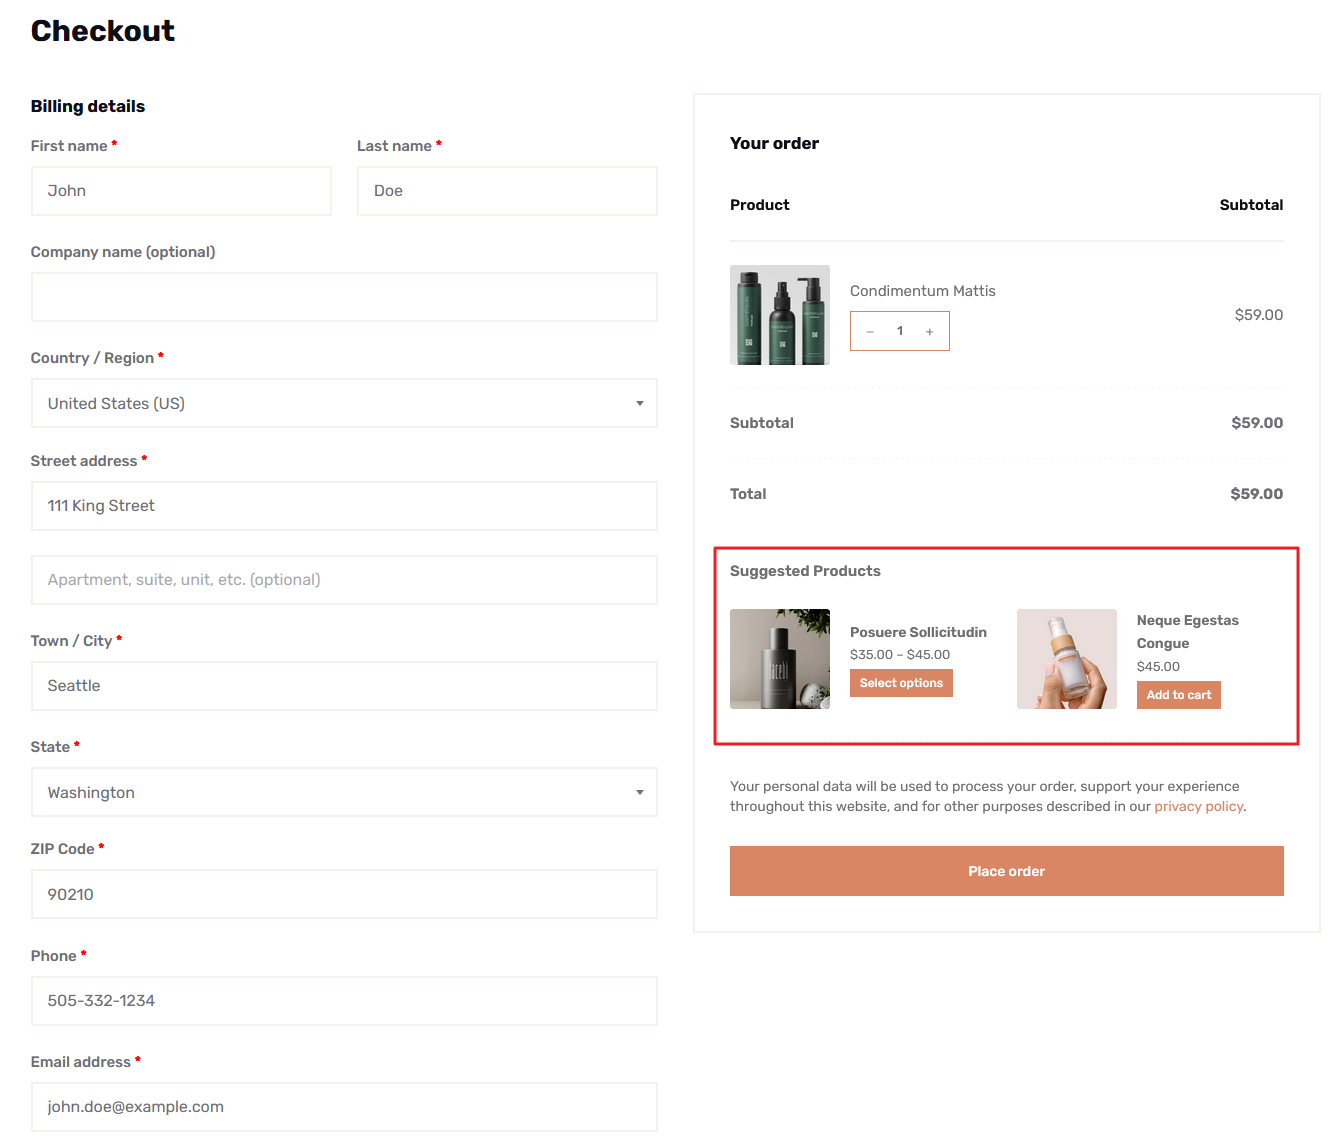Edit the ZIP Code field
The width and height of the screenshot is (1340, 1145).
[x=344, y=894]
